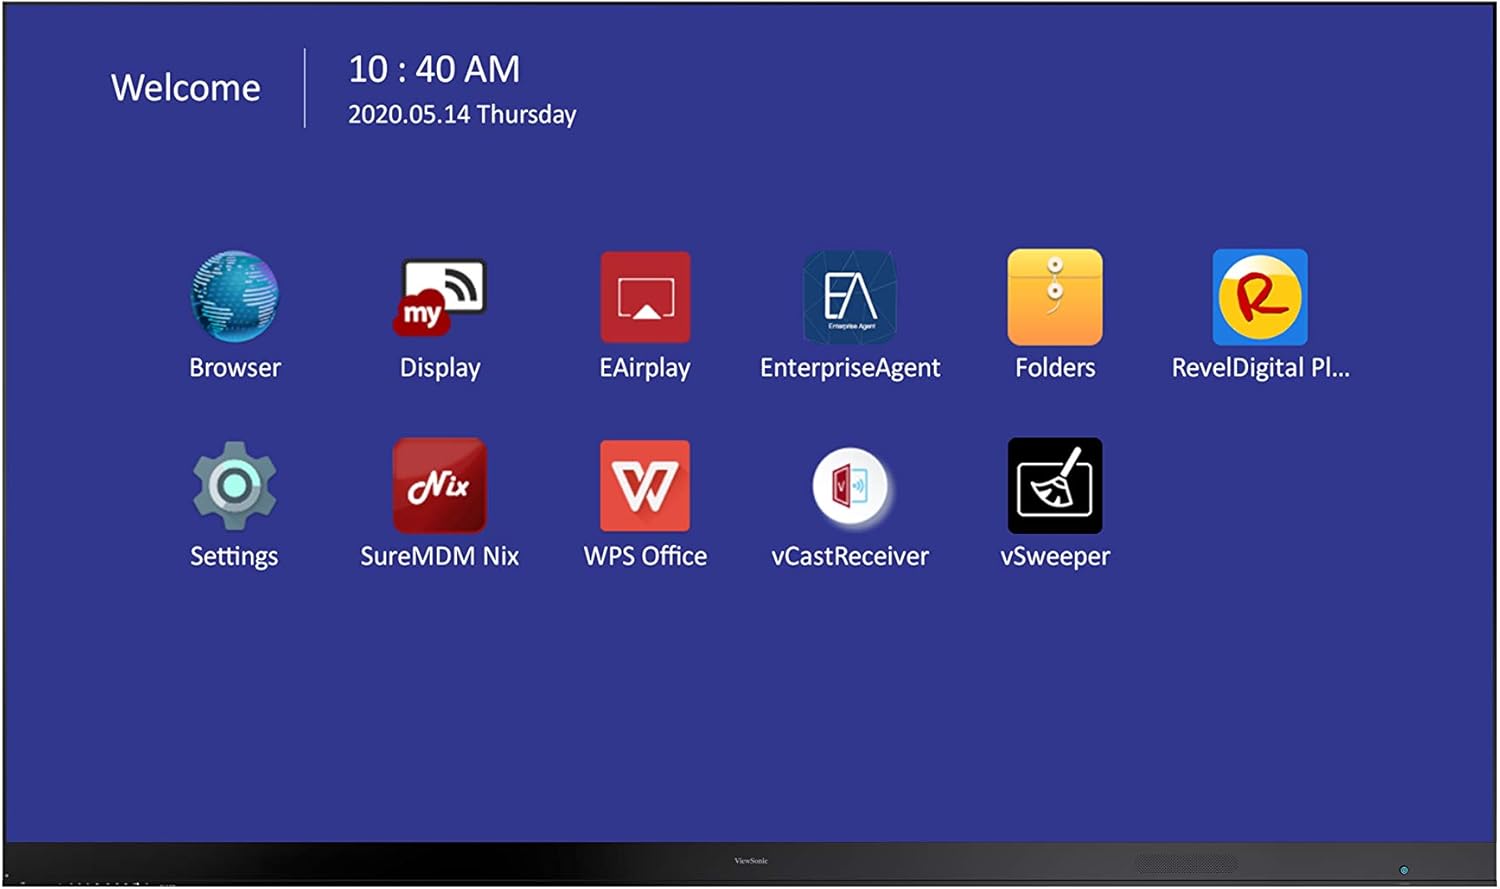
Task: Click the "vCastReceiver" text label
Action: 850,556
